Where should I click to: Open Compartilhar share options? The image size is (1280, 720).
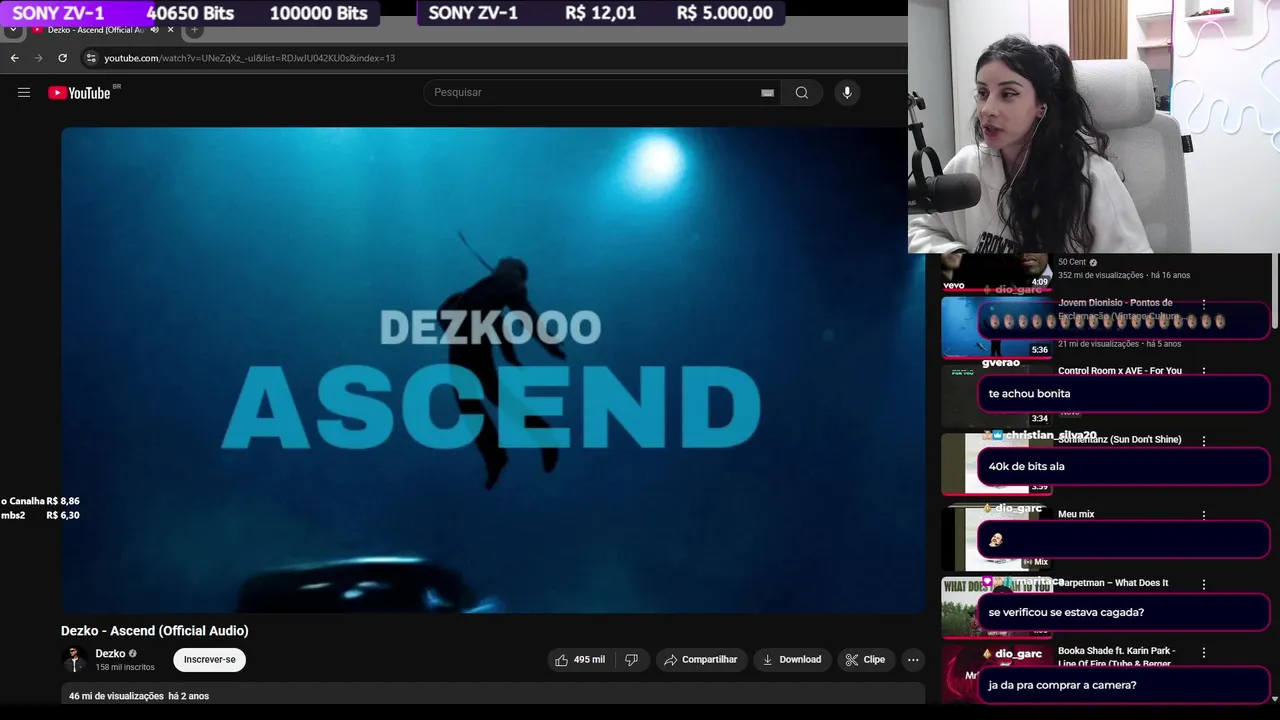tap(701, 660)
